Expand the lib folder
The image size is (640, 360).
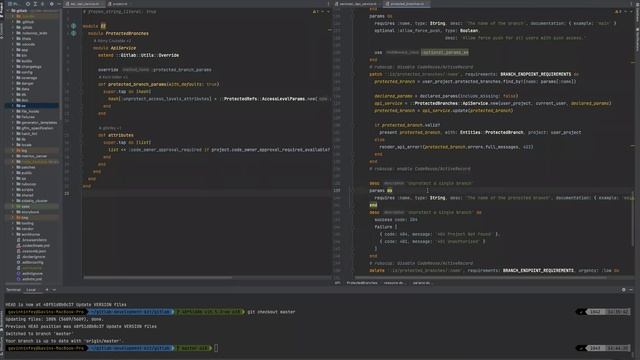tap(13, 139)
